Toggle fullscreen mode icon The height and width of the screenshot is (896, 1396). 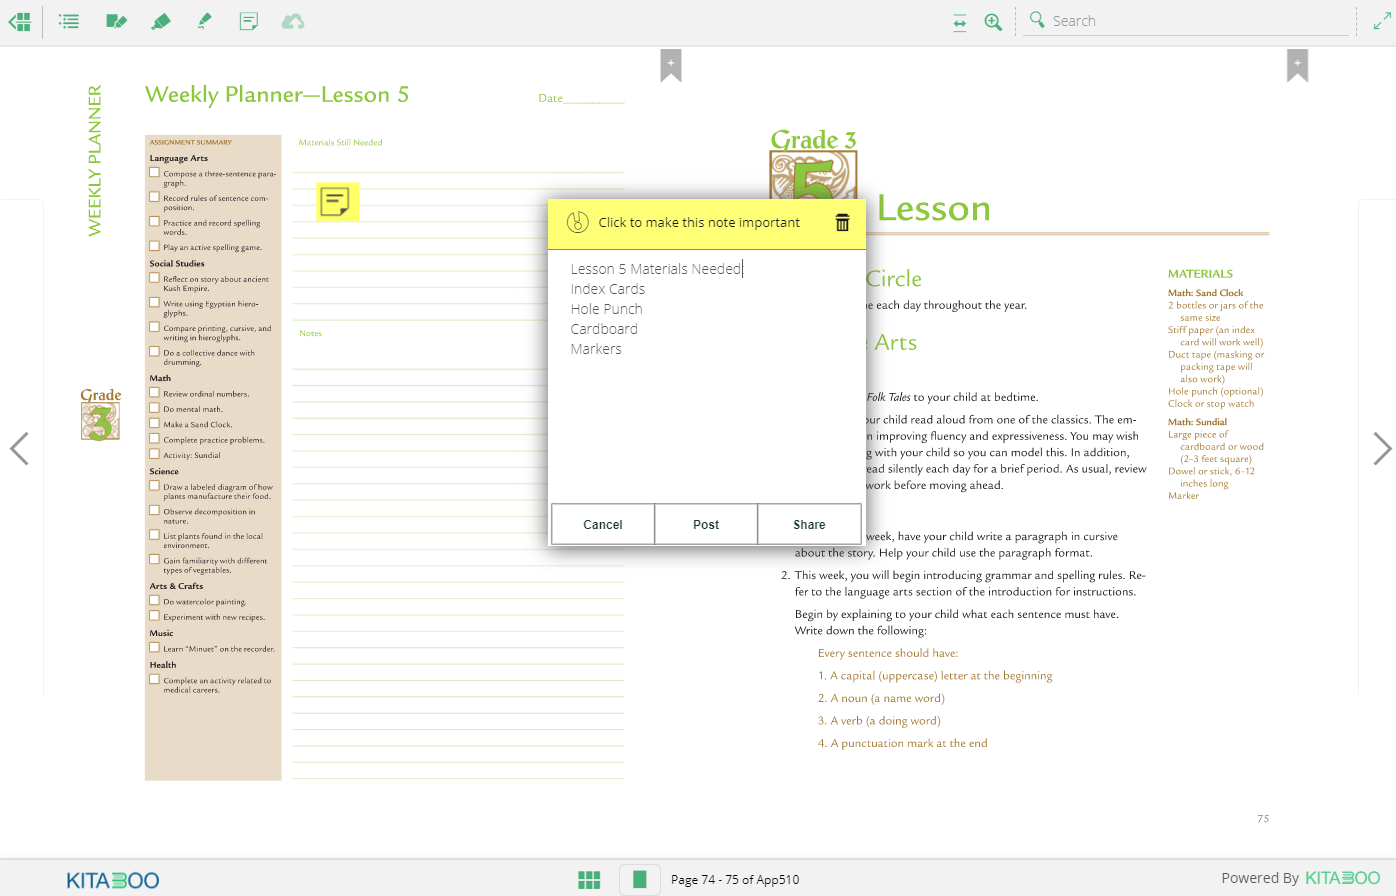1382,21
